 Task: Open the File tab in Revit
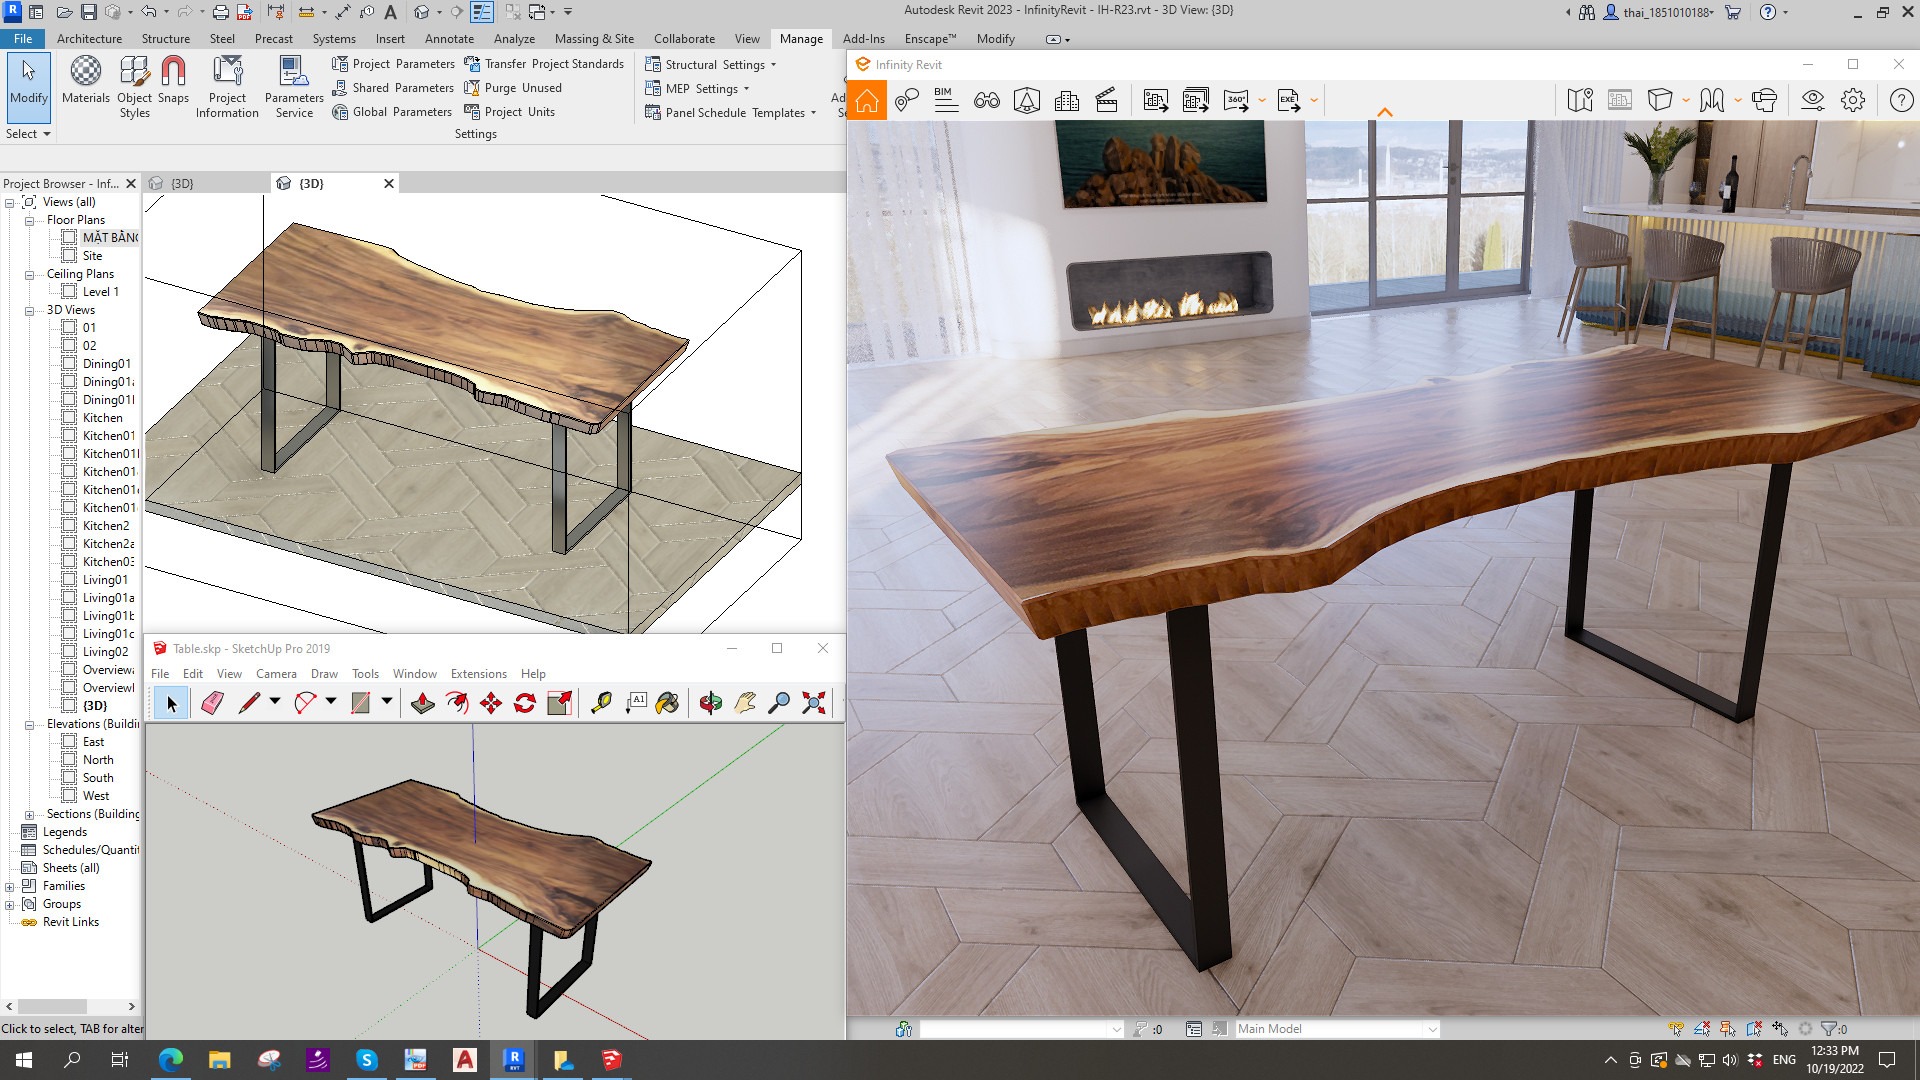click(x=23, y=39)
